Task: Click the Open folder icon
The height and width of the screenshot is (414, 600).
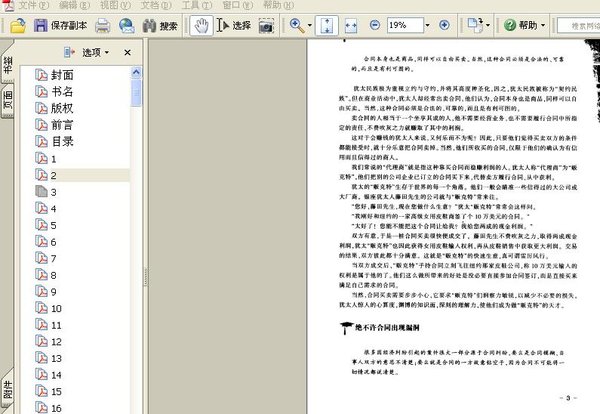Action: (x=17, y=25)
